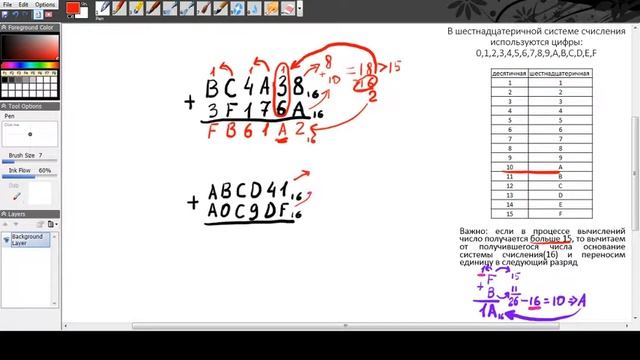Select the sixth tool, second airbrush
Viewport: 640px width, 360px height.
187,9
